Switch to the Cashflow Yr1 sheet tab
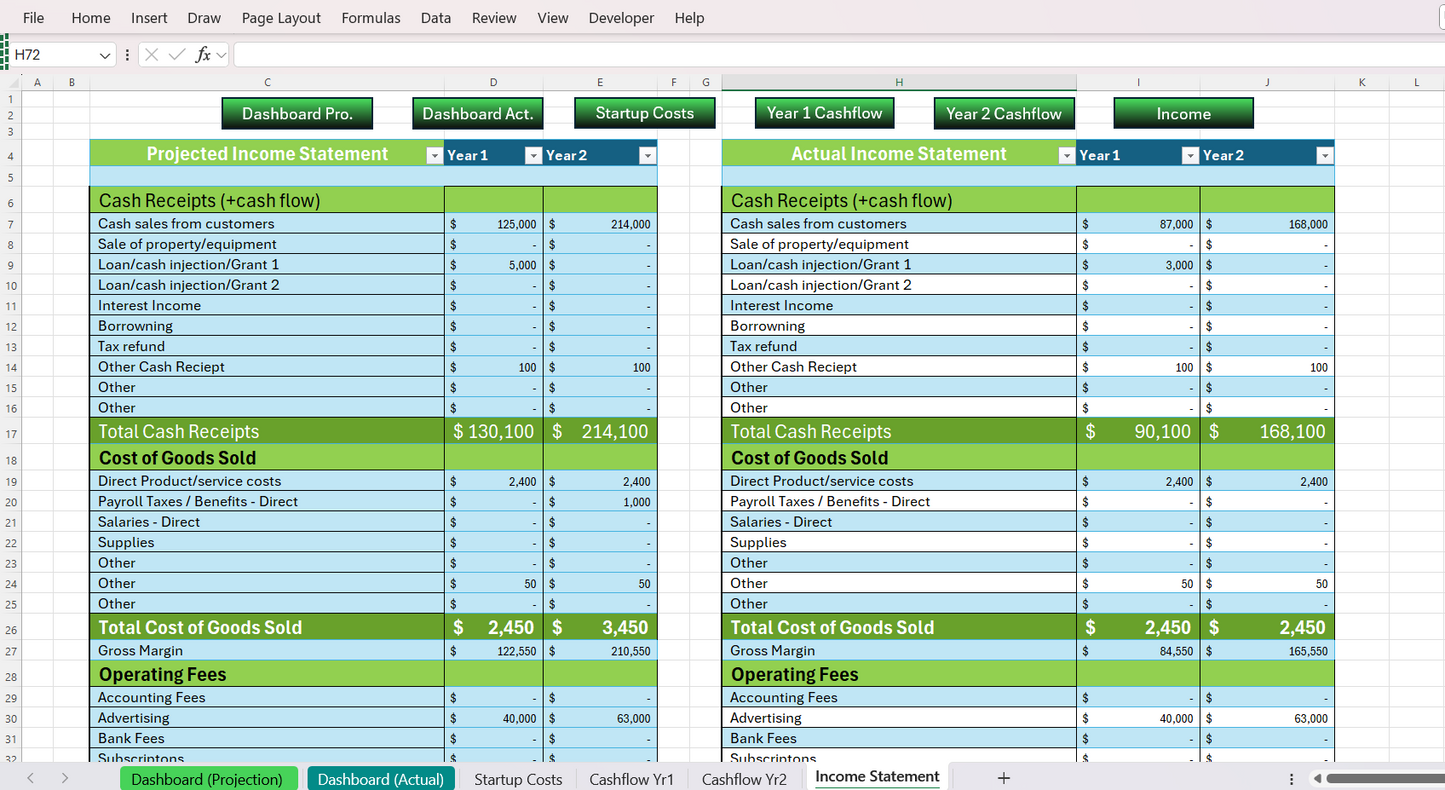 point(631,779)
